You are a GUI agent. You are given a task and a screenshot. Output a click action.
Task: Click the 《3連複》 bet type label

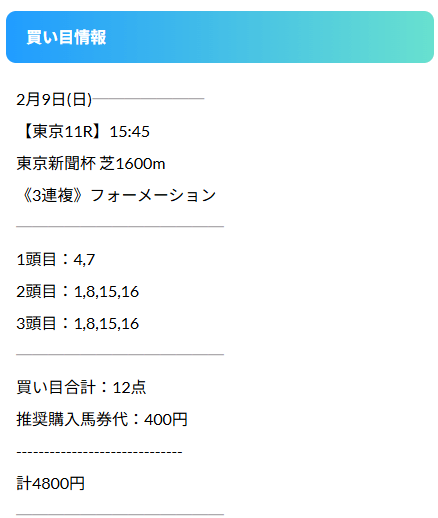[52, 195]
